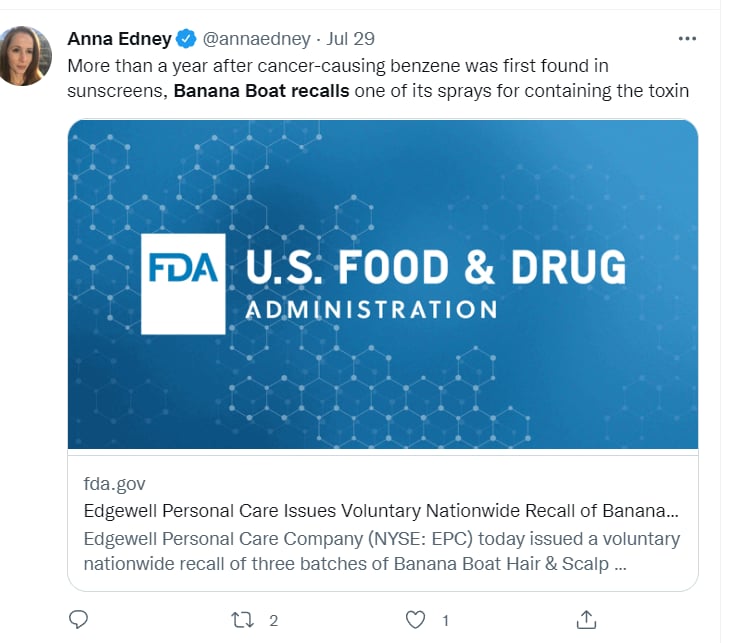Click the card description about three batches
Viewport: 747px width, 643px height.
coord(381,551)
